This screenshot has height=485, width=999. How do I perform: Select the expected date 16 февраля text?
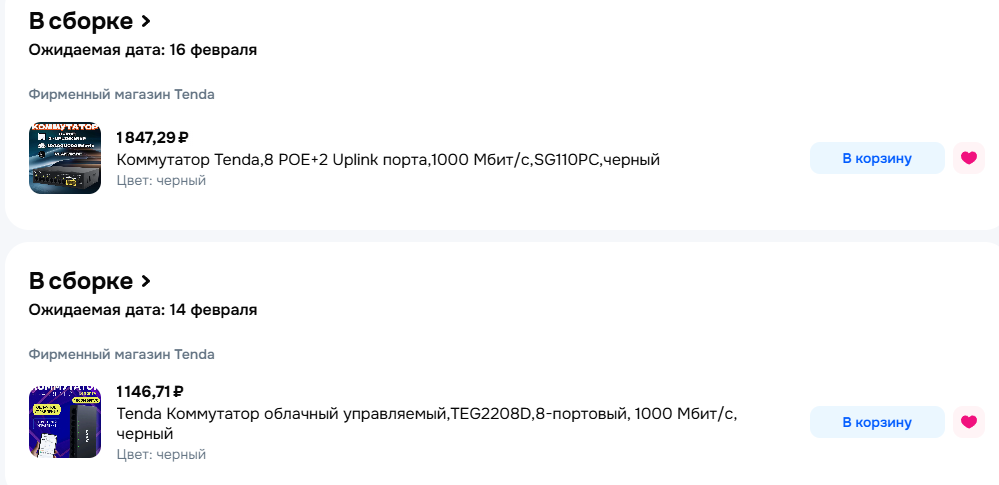[x=142, y=50]
